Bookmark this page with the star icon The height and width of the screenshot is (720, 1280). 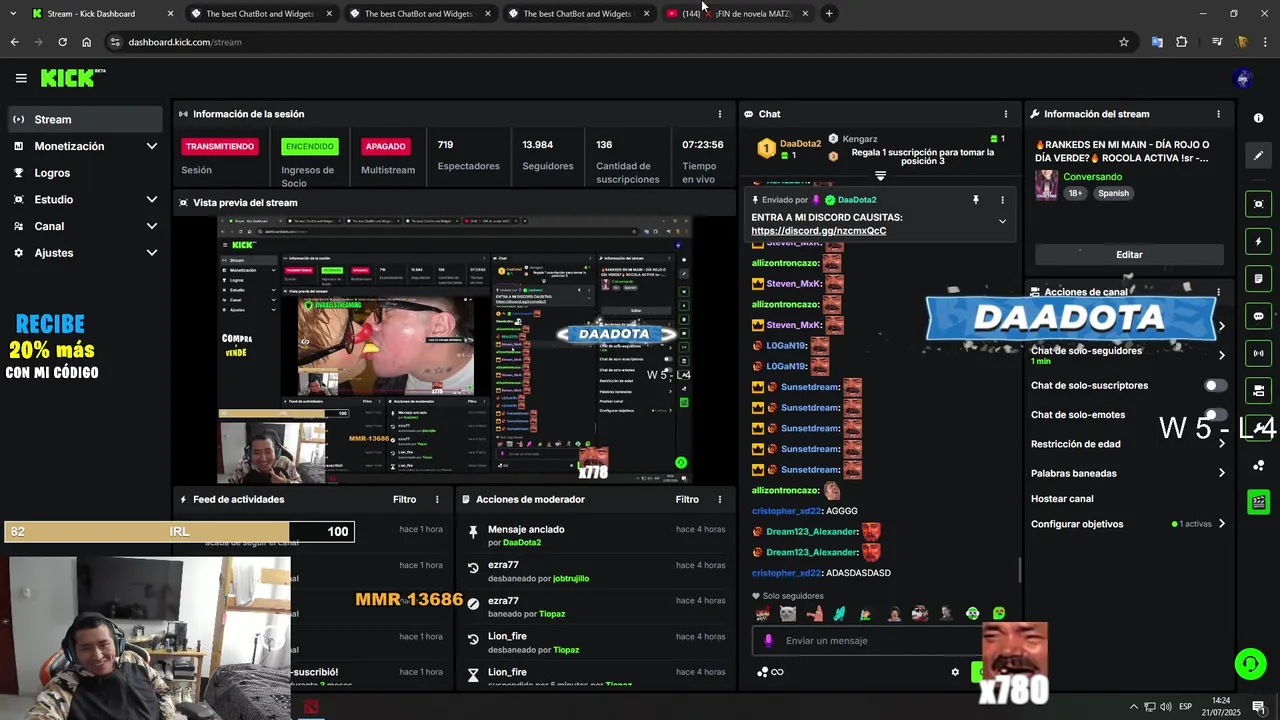click(x=1124, y=42)
